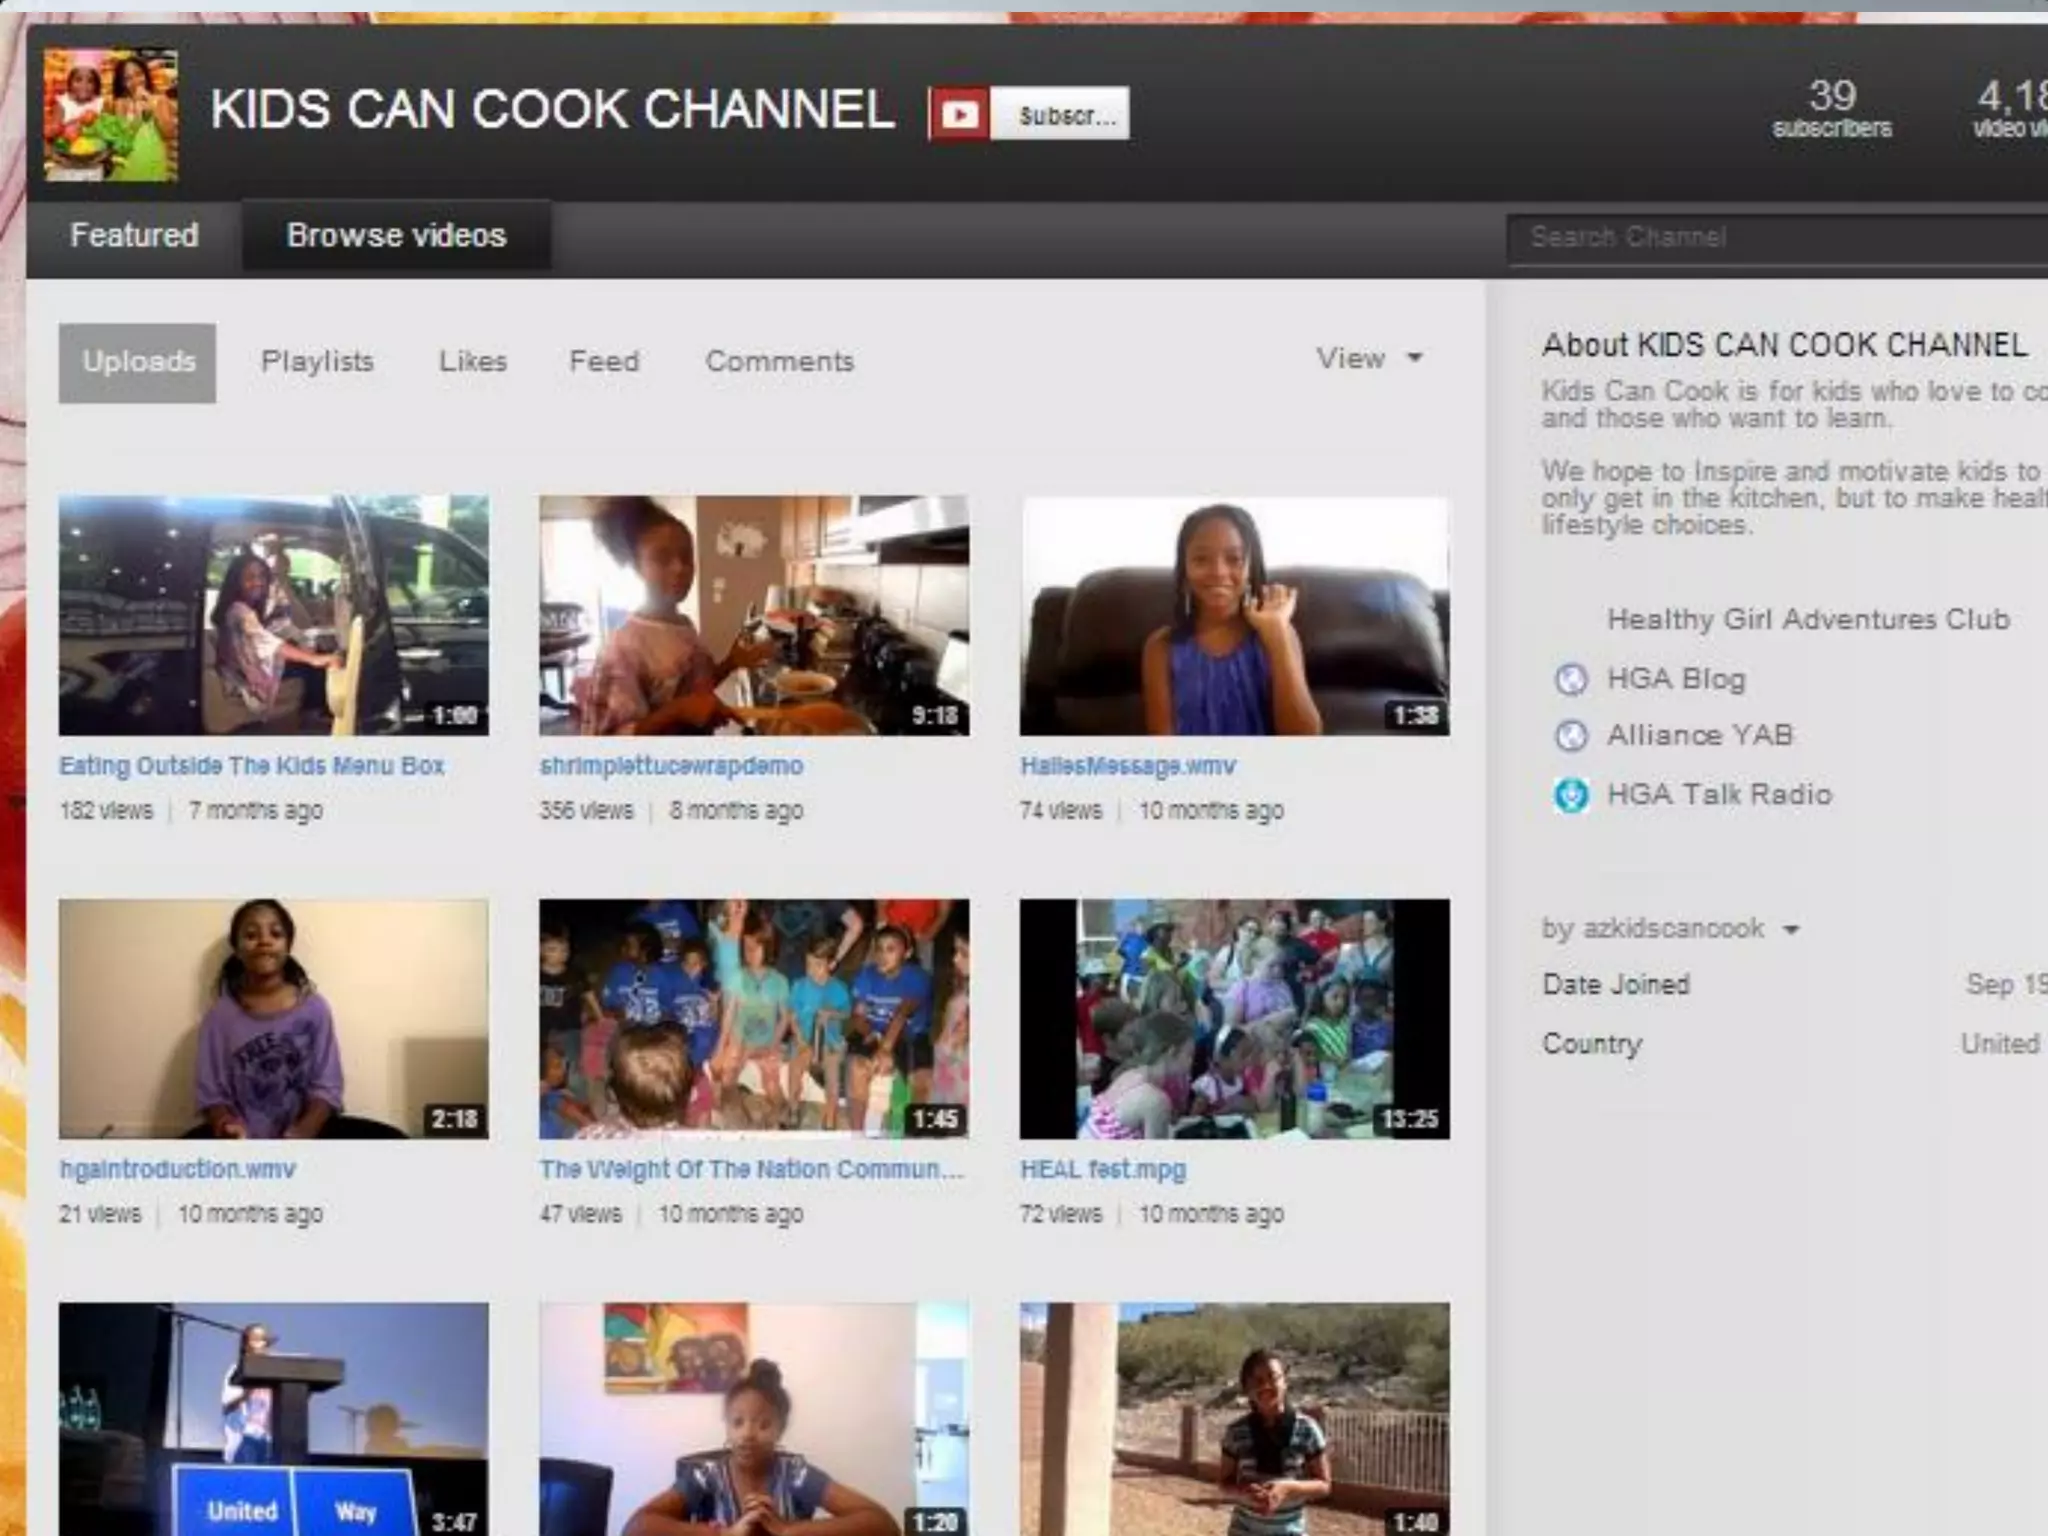
Task: Click the Alliance YAB globe icon
Action: click(1571, 736)
